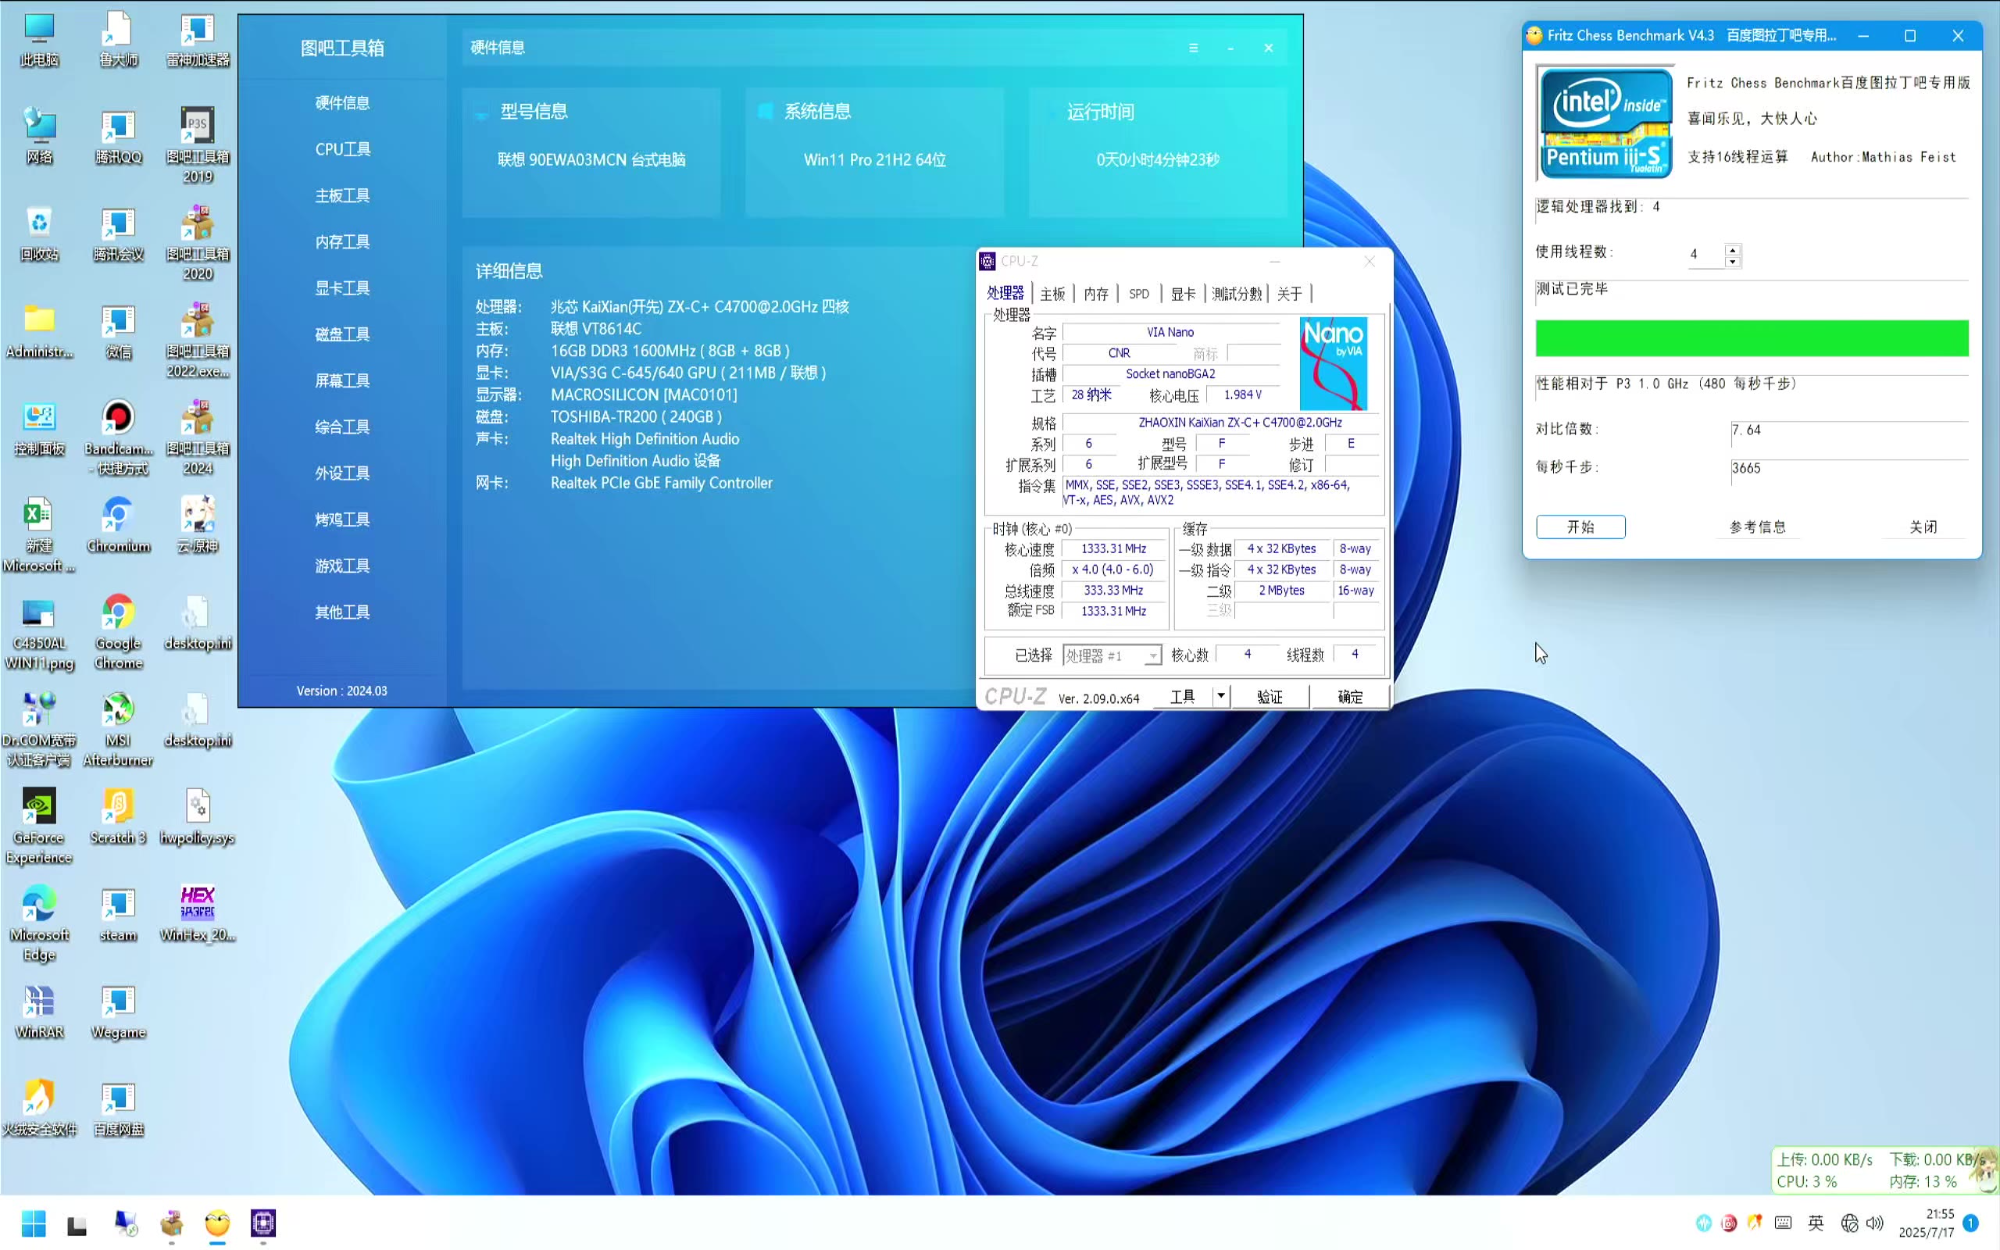Select the 图吧工具箱2019 desktop icon
This screenshot has height=1250, width=2000.
197,146
